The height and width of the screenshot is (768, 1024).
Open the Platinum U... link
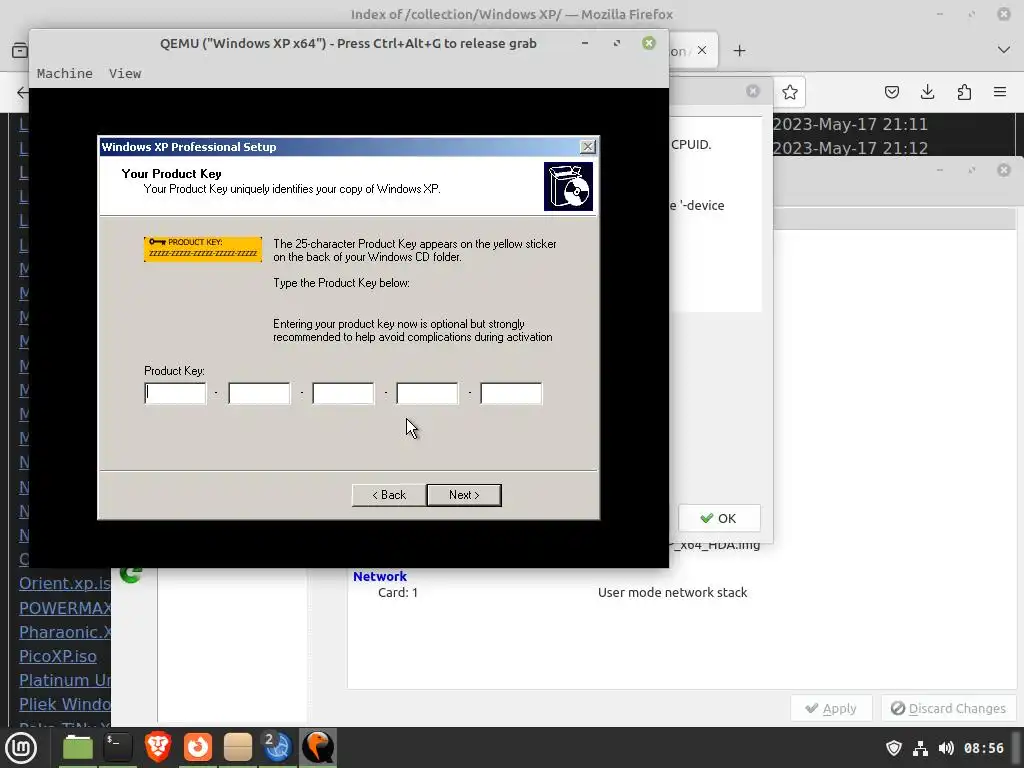(x=65, y=680)
